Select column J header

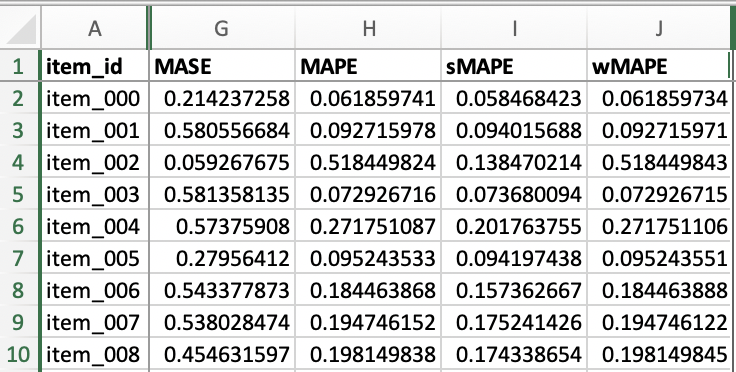click(659, 28)
